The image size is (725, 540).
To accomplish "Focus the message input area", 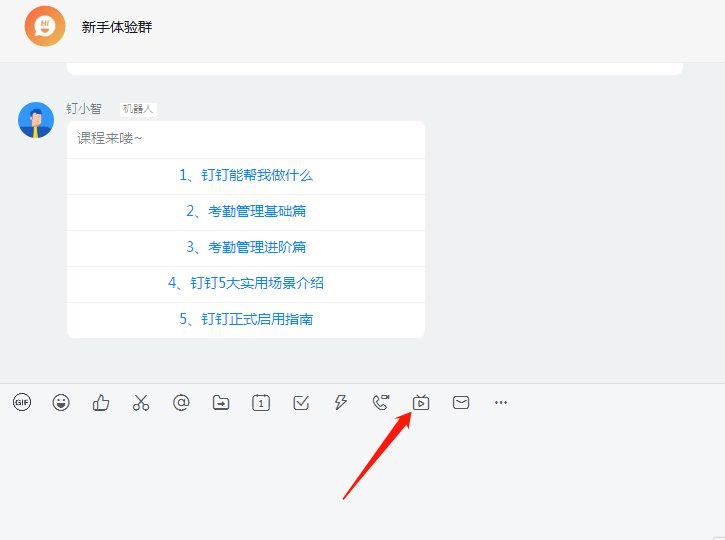I will click(x=362, y=479).
